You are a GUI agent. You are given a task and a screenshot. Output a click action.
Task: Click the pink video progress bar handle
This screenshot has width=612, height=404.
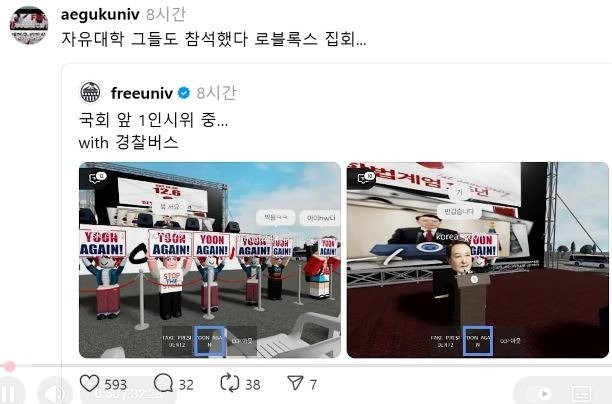coord(9,366)
